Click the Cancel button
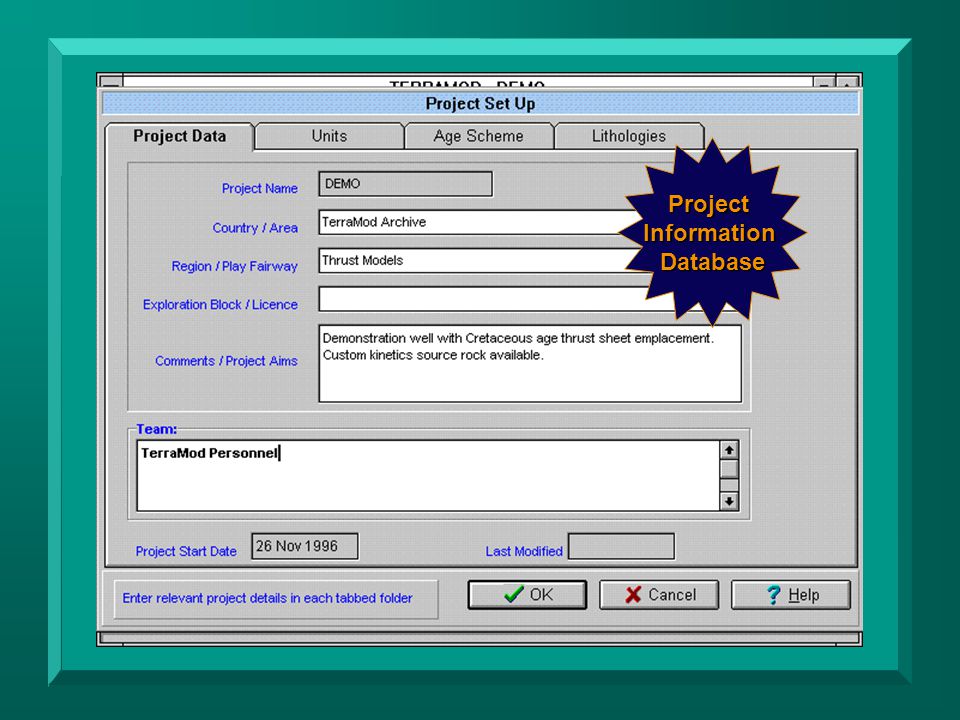Viewport: 960px width, 720px height. [659, 594]
